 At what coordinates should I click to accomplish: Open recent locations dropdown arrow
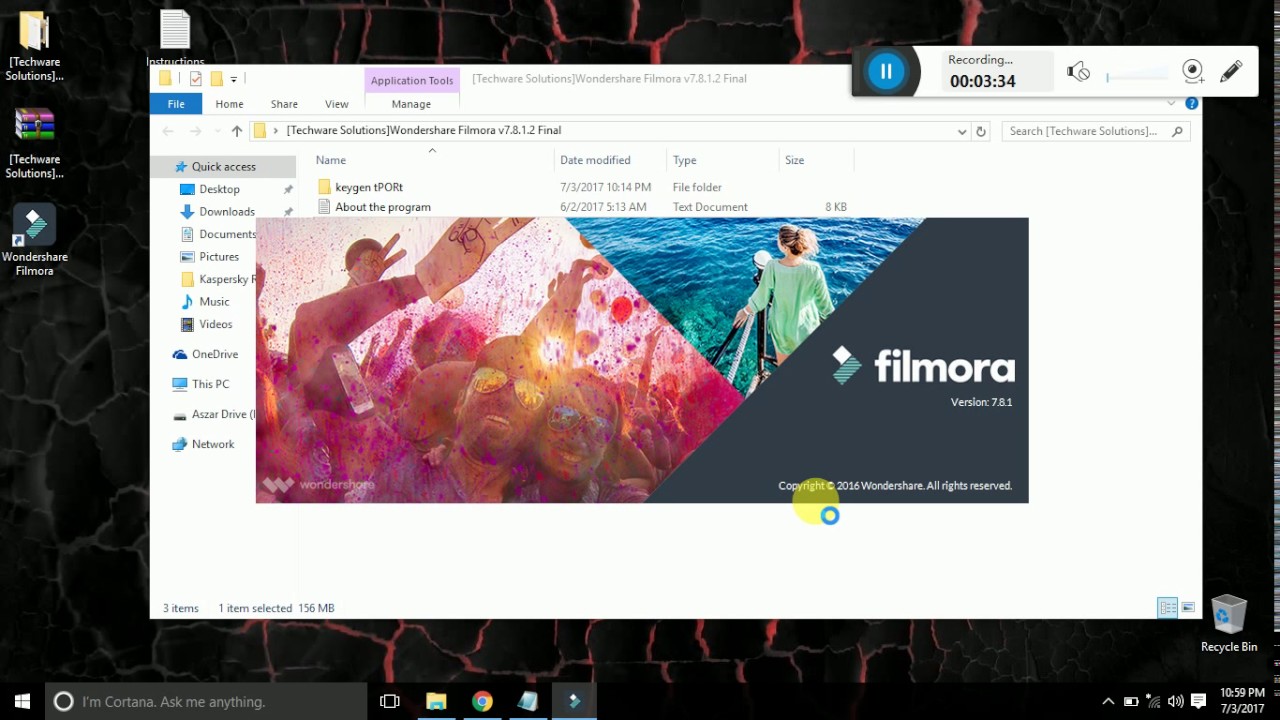click(216, 132)
